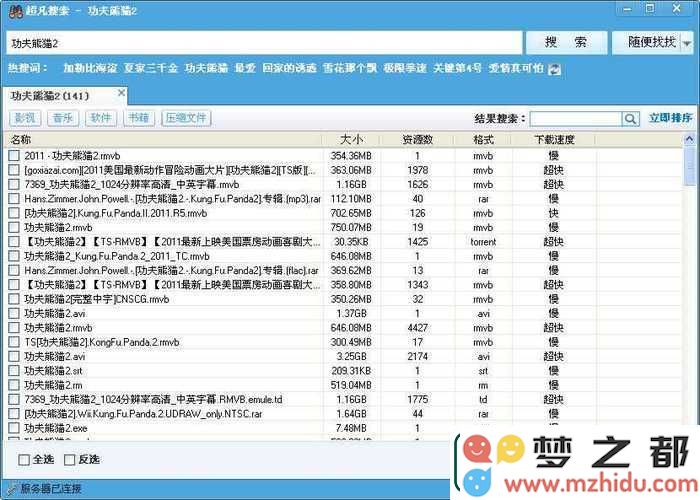
Task: Sort by the 格式 column header
Action: (483, 140)
